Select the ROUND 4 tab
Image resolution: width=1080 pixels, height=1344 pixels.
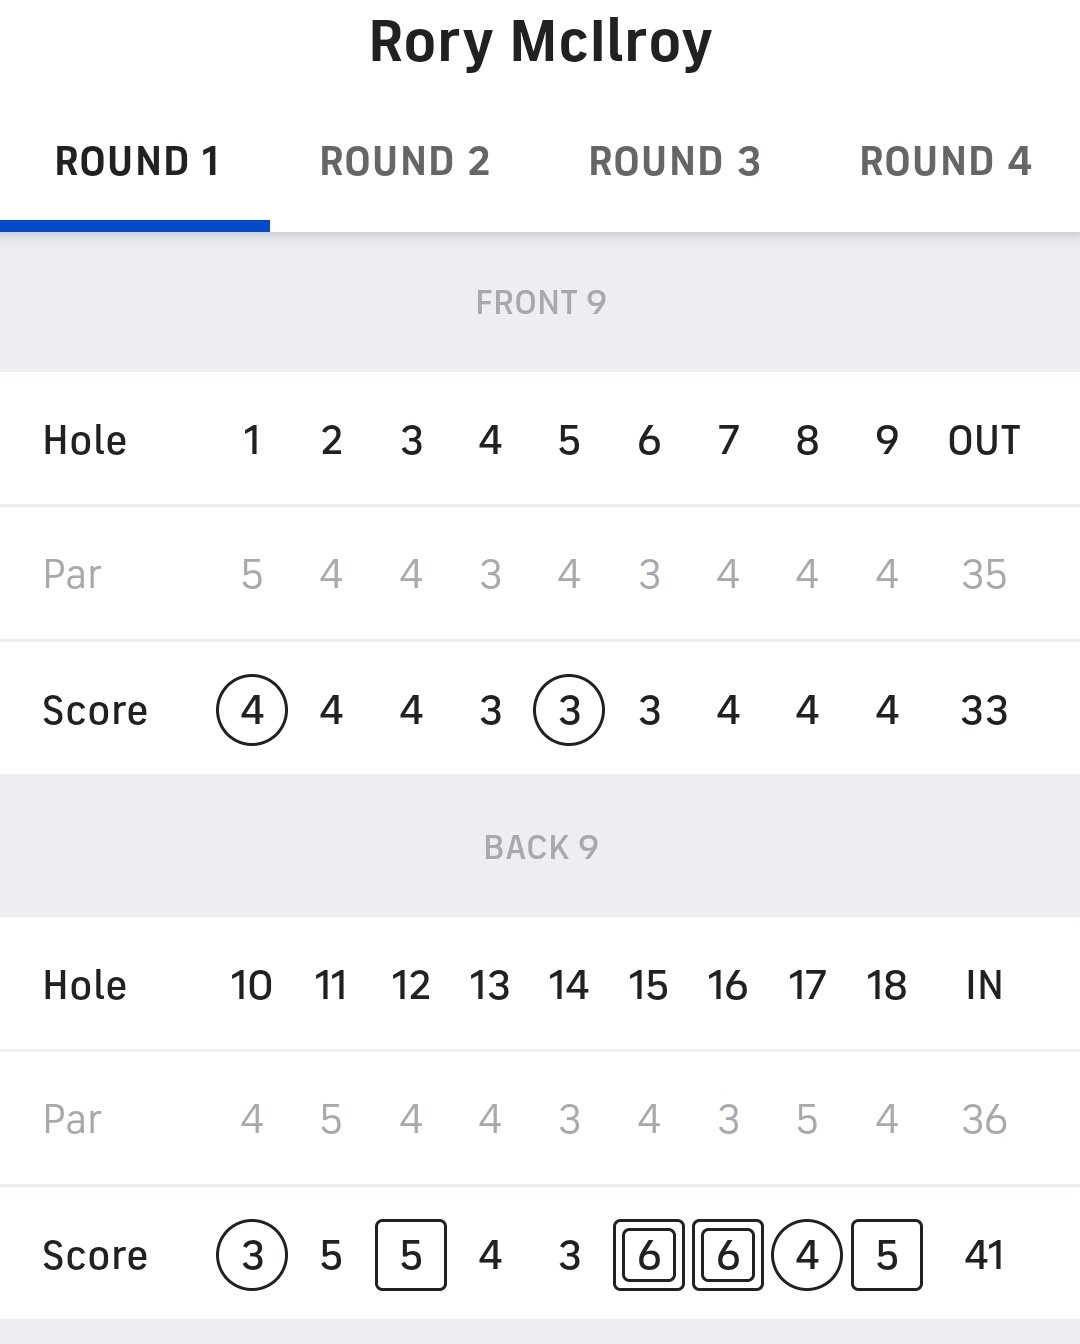click(x=945, y=162)
